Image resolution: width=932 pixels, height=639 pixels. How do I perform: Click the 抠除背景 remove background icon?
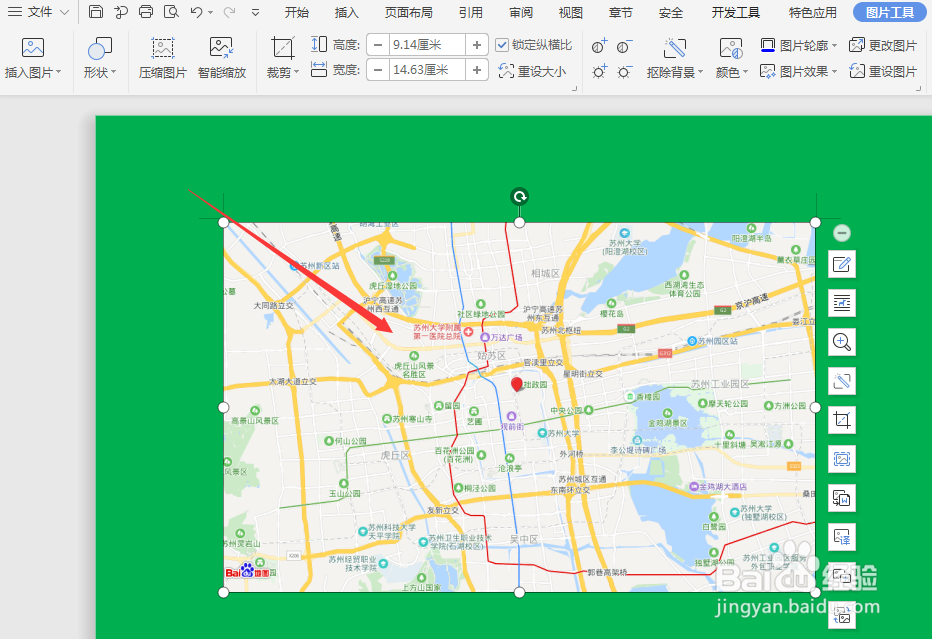675,48
